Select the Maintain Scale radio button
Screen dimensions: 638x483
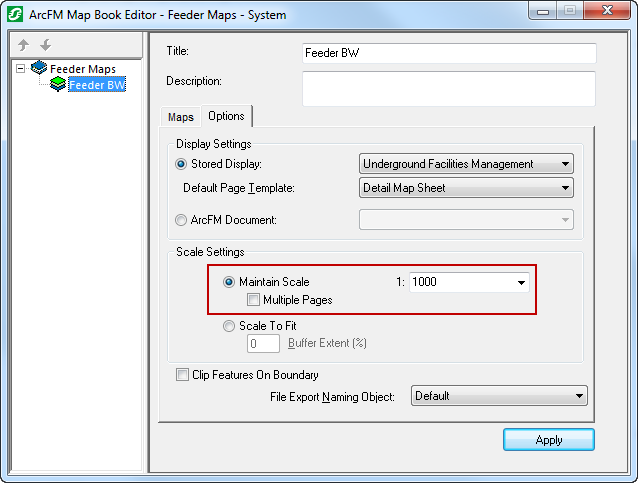pyautogui.click(x=229, y=282)
